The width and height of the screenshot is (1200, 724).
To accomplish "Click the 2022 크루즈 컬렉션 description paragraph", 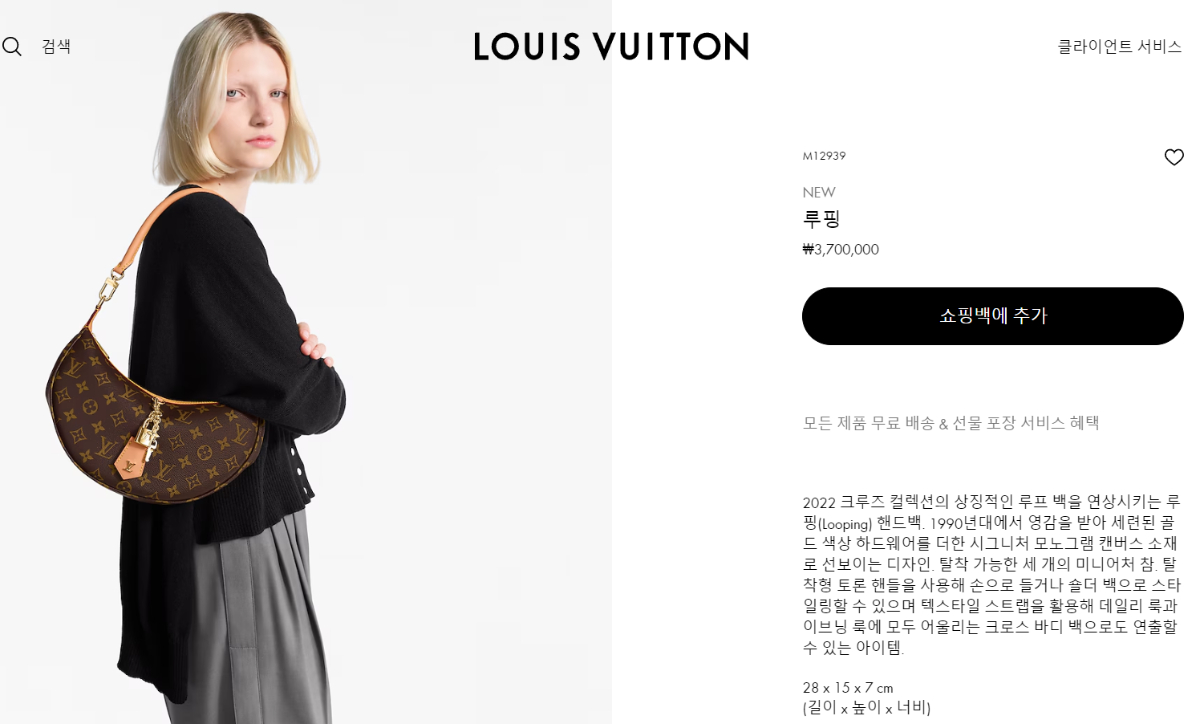I will [992, 574].
